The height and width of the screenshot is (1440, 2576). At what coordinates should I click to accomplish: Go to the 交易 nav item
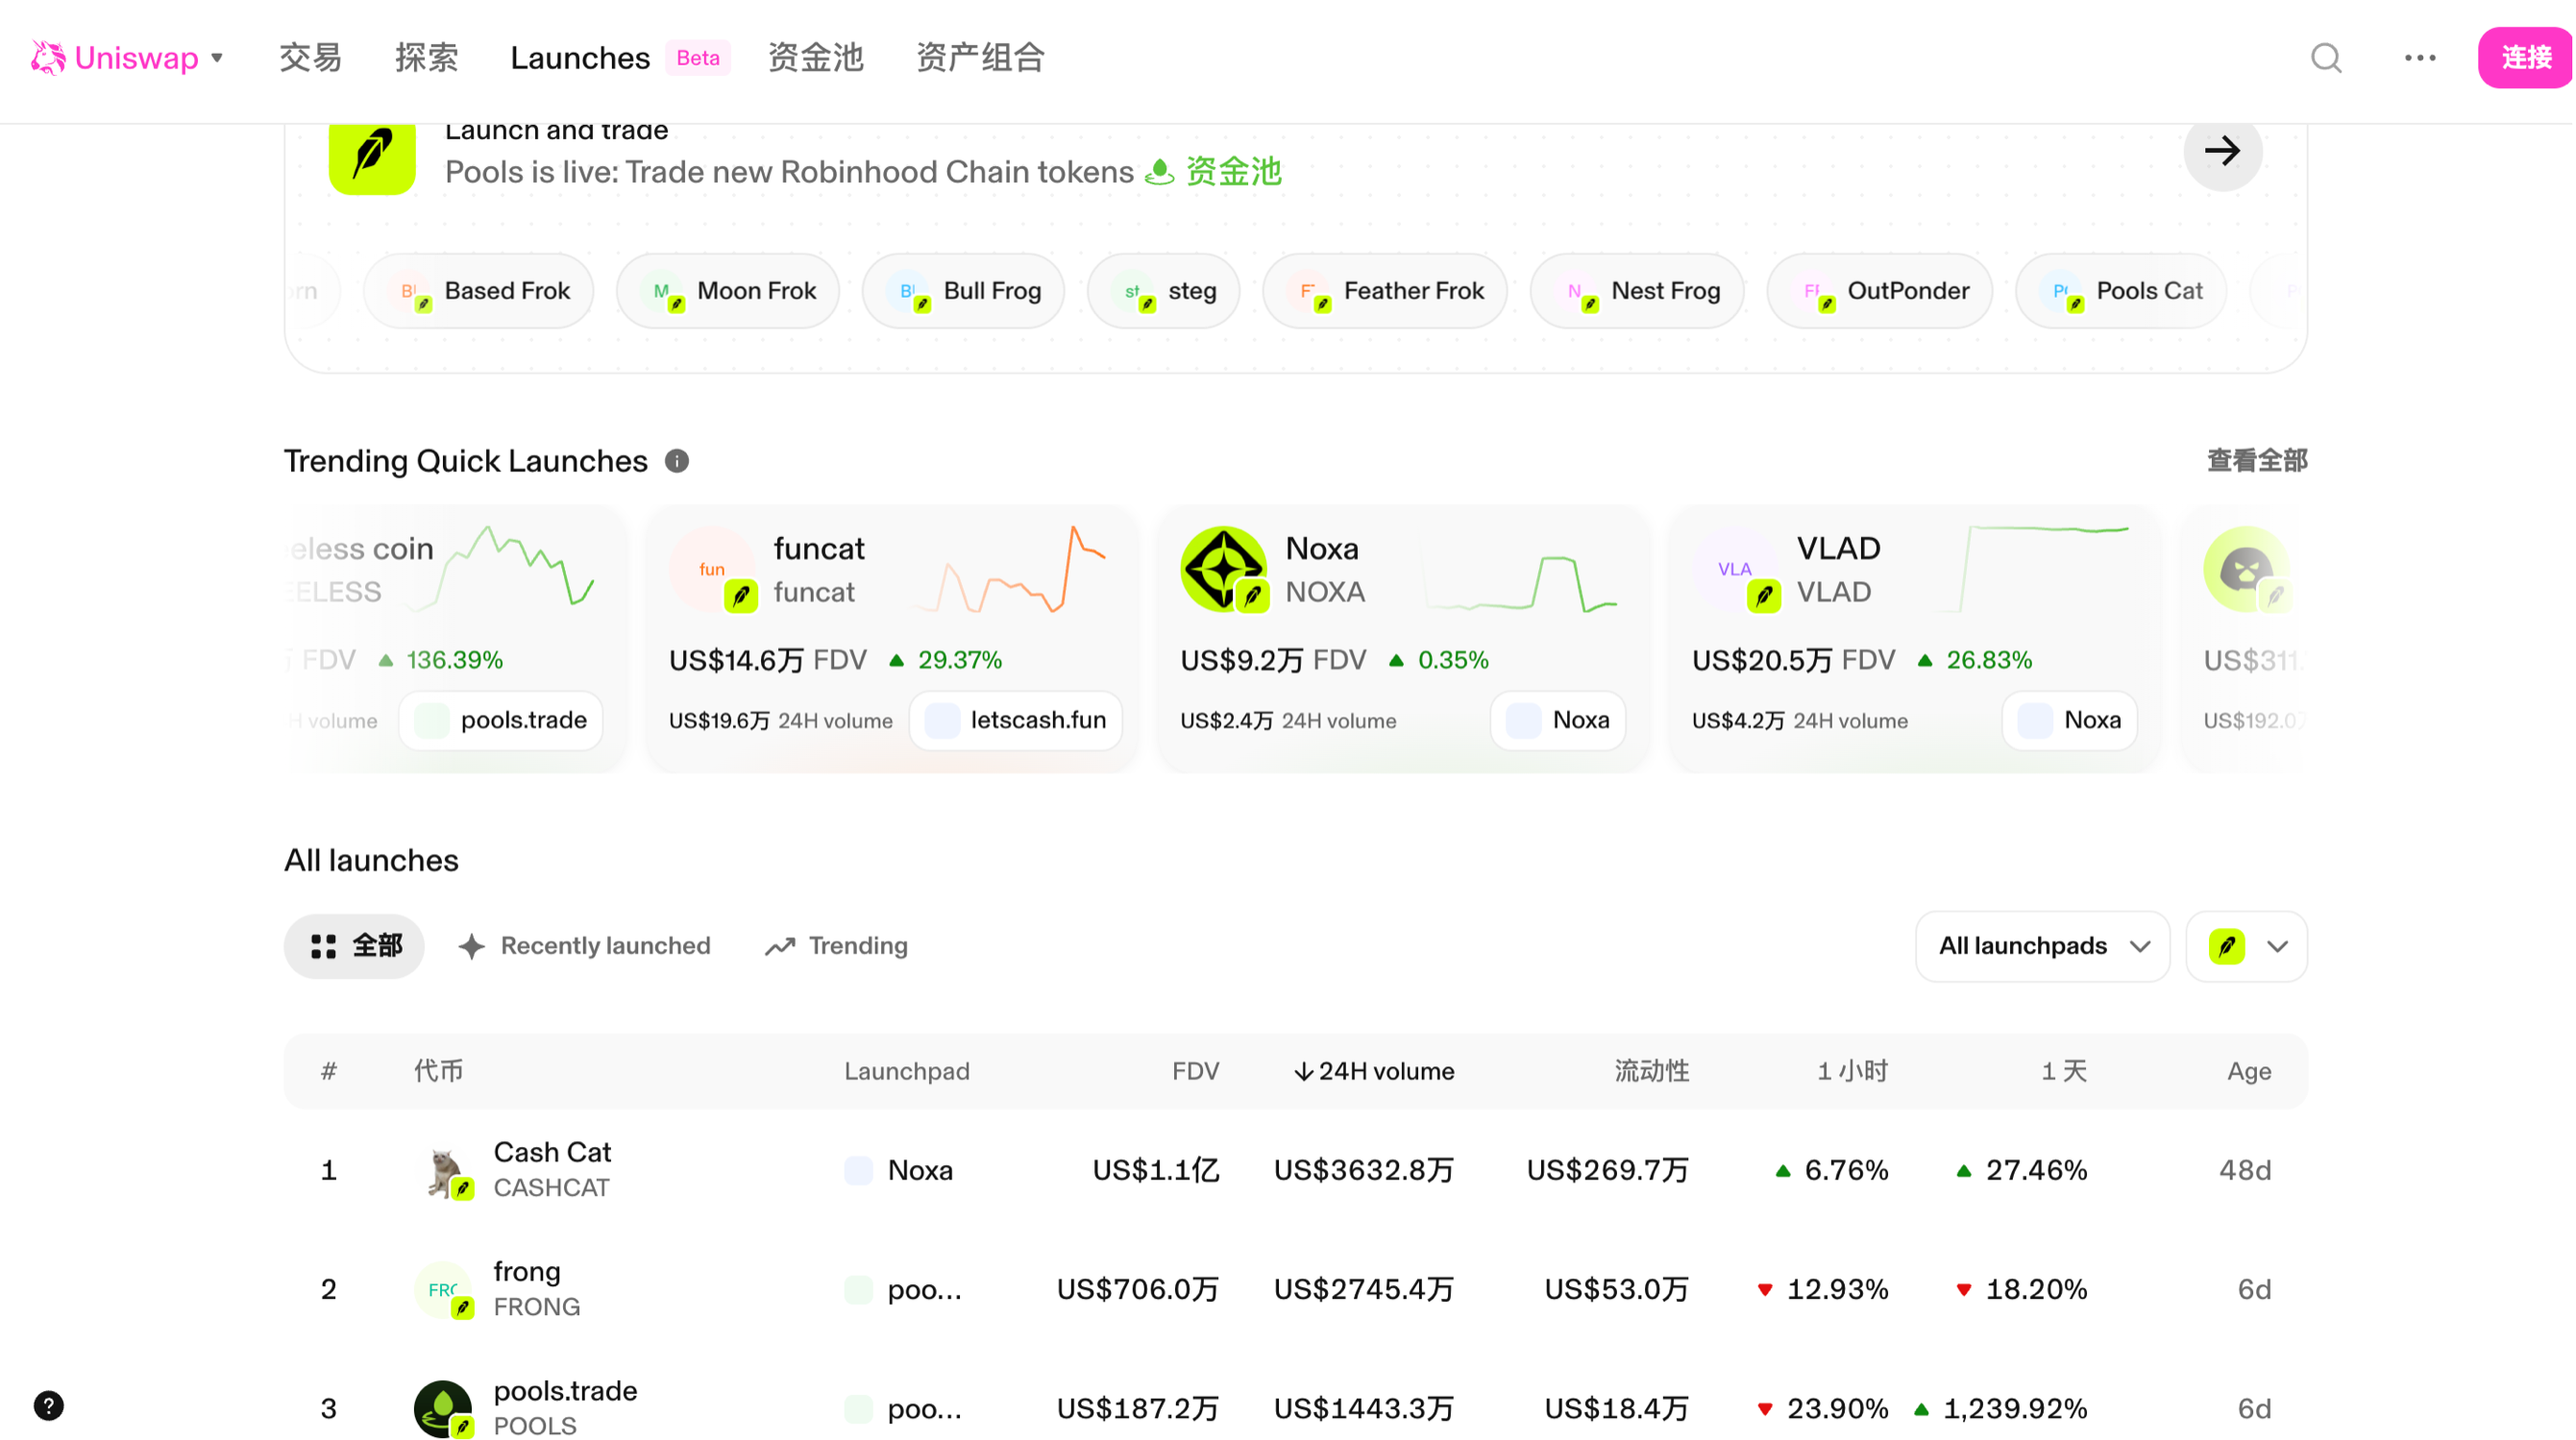311,58
